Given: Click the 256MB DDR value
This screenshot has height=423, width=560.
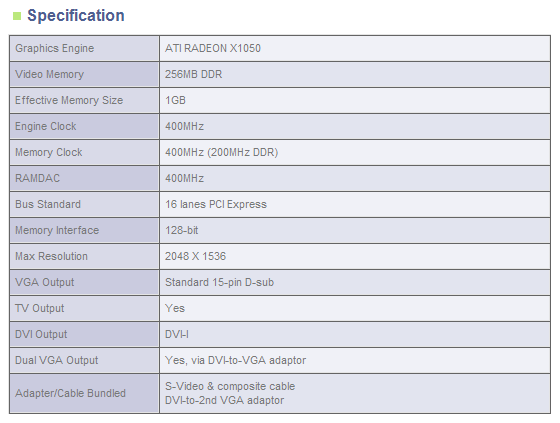Looking at the screenshot, I should click(194, 74).
